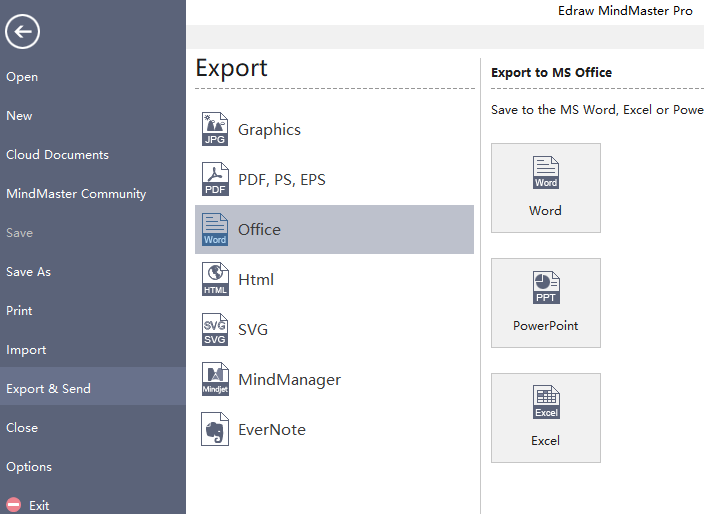Choose Import from the sidebar

(26, 350)
